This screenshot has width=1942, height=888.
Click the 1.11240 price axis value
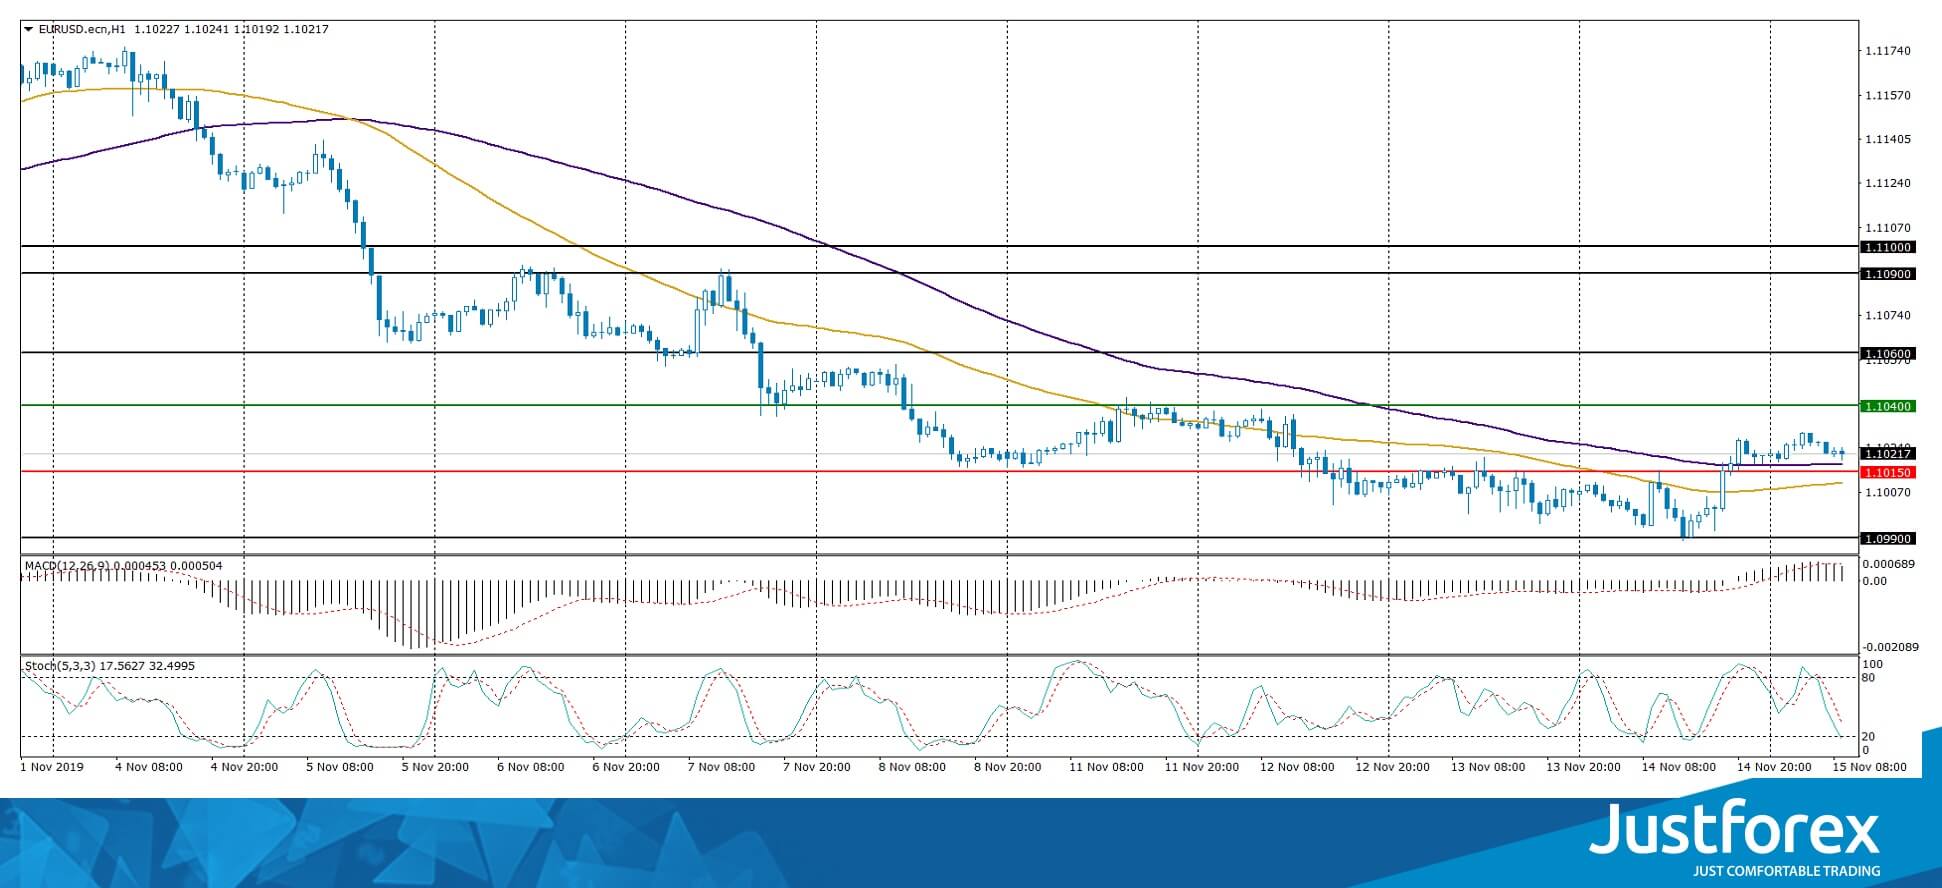[1887, 184]
